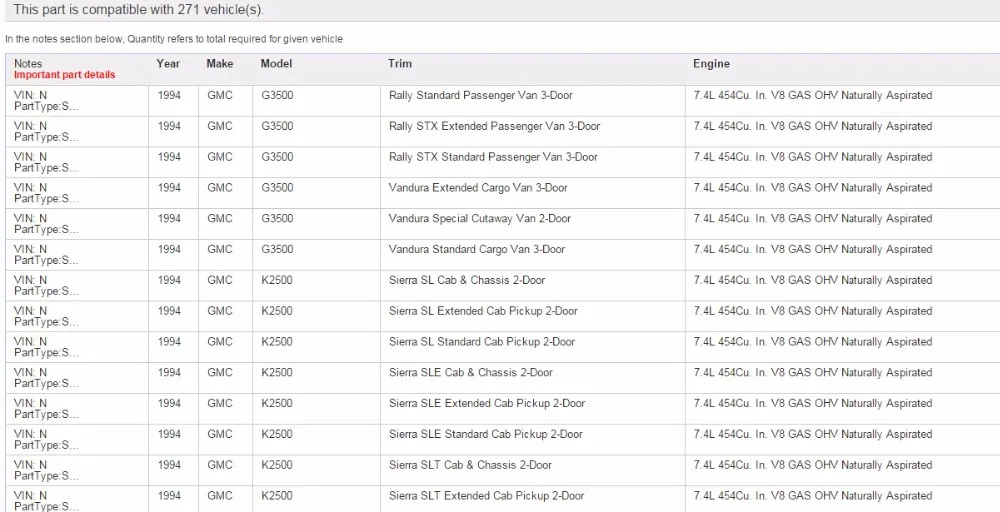Screen dimensions: 1000x512
Task: Click GMC make in Sierra SL Extended Cab row
Action: point(220,311)
